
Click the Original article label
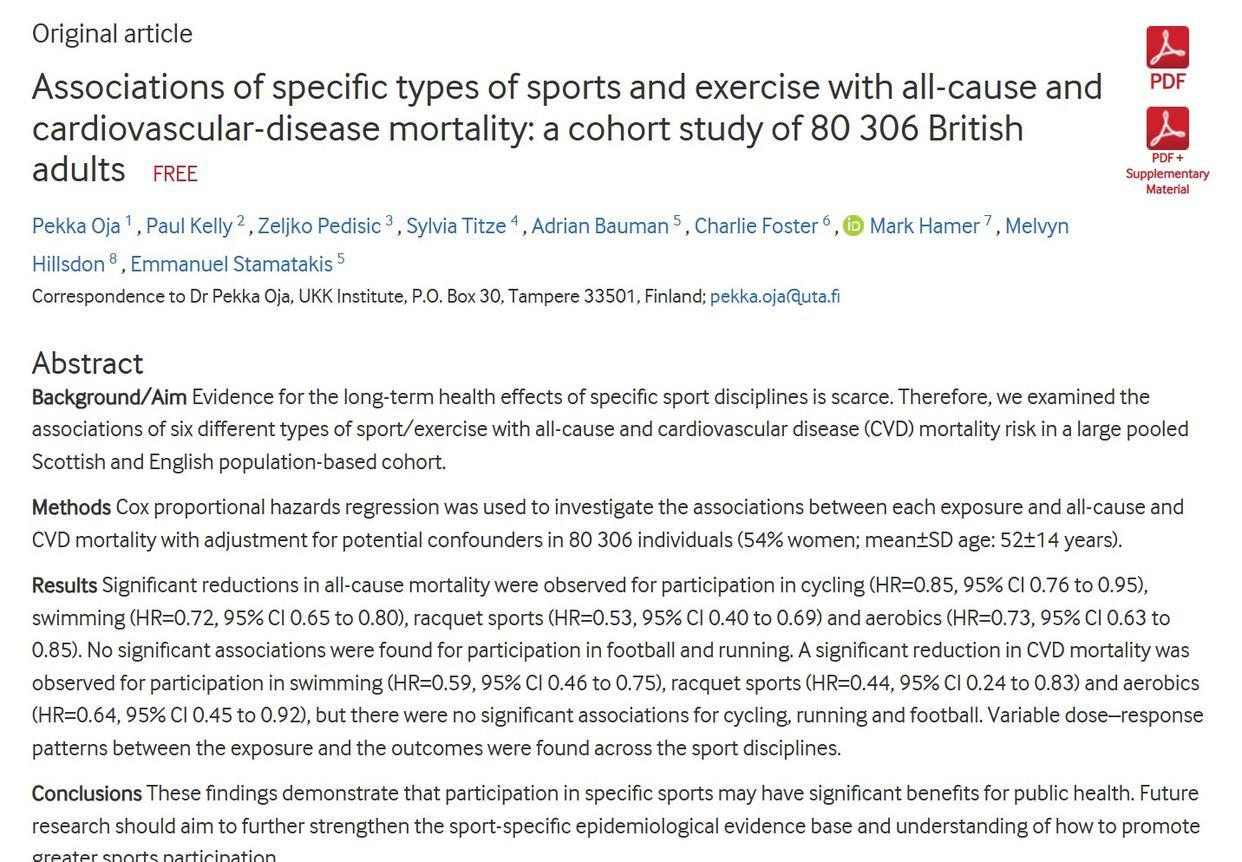[112, 34]
